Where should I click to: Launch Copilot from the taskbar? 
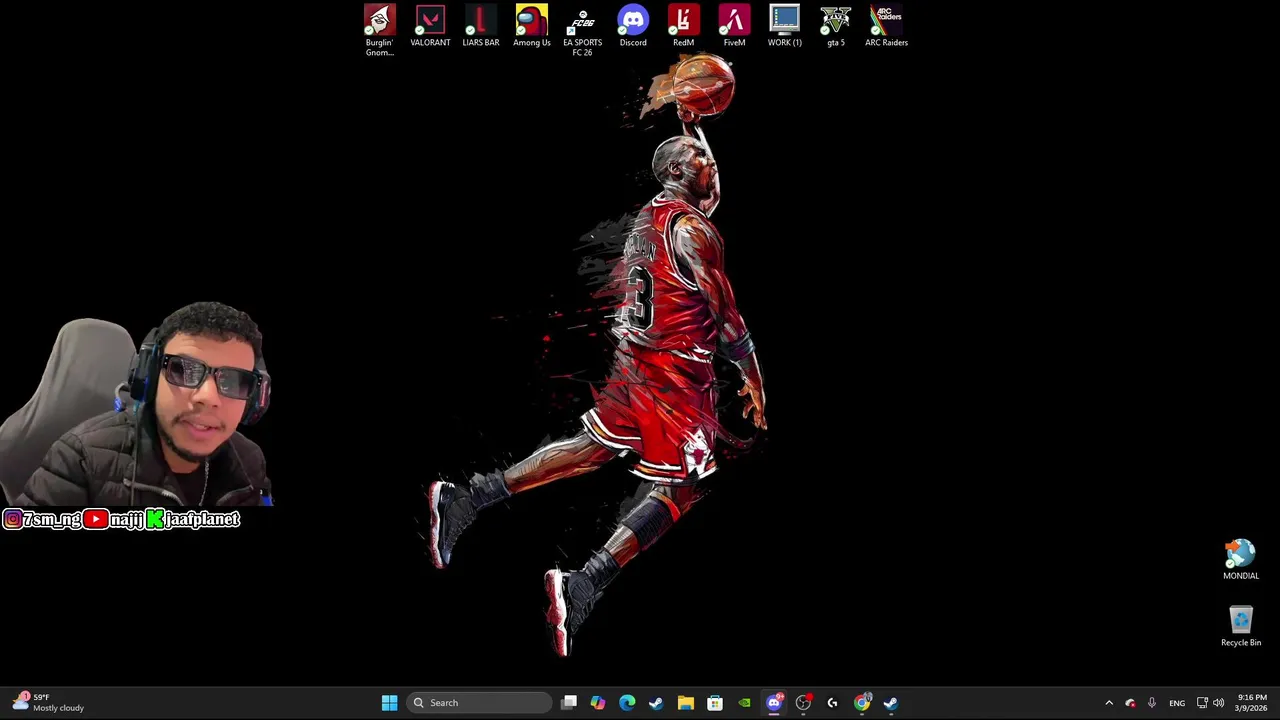[598, 703]
